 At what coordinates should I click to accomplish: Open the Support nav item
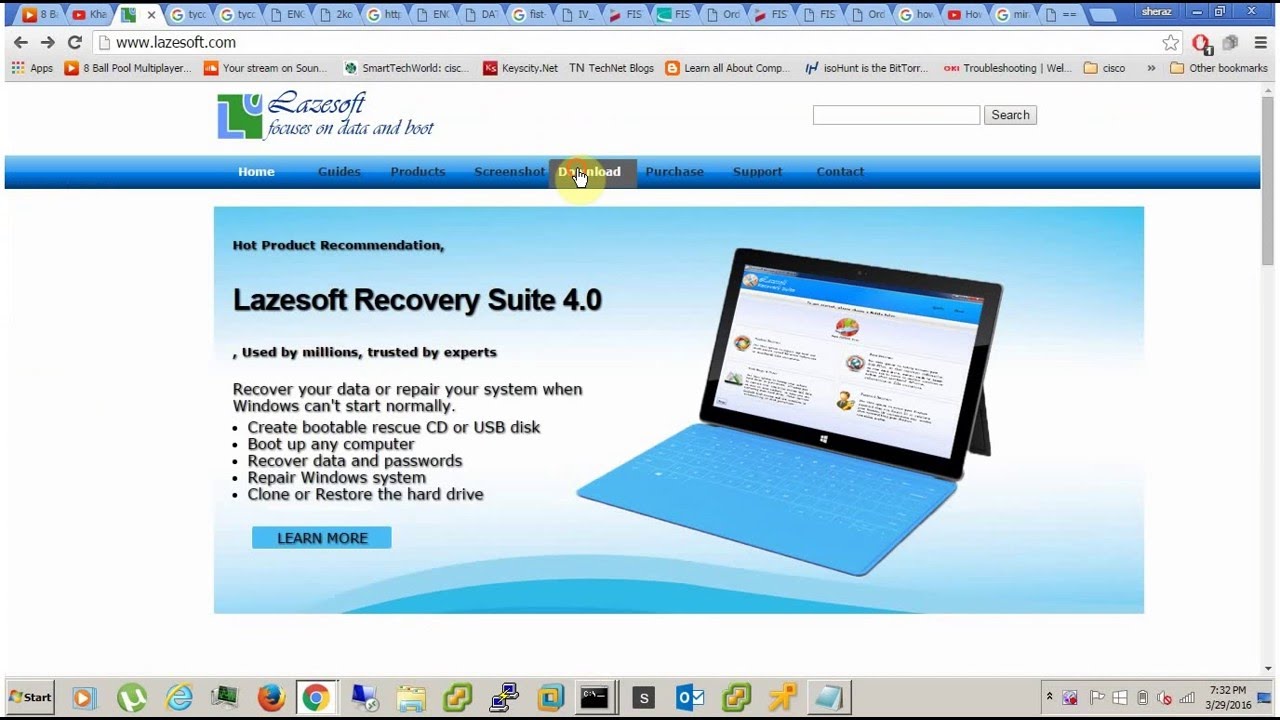coord(757,172)
